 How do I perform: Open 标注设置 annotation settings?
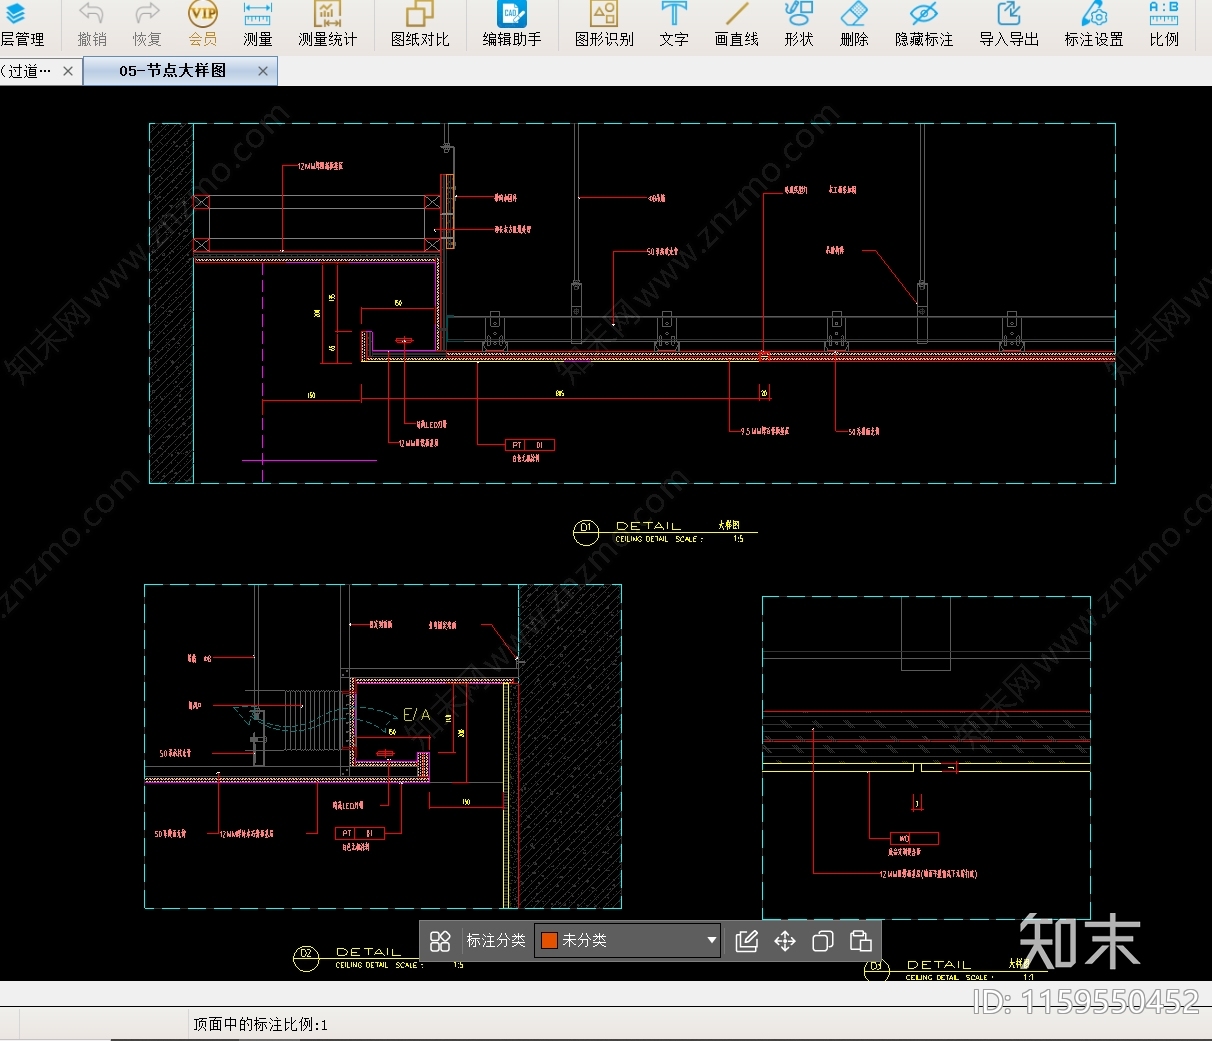pyautogui.click(x=1094, y=25)
